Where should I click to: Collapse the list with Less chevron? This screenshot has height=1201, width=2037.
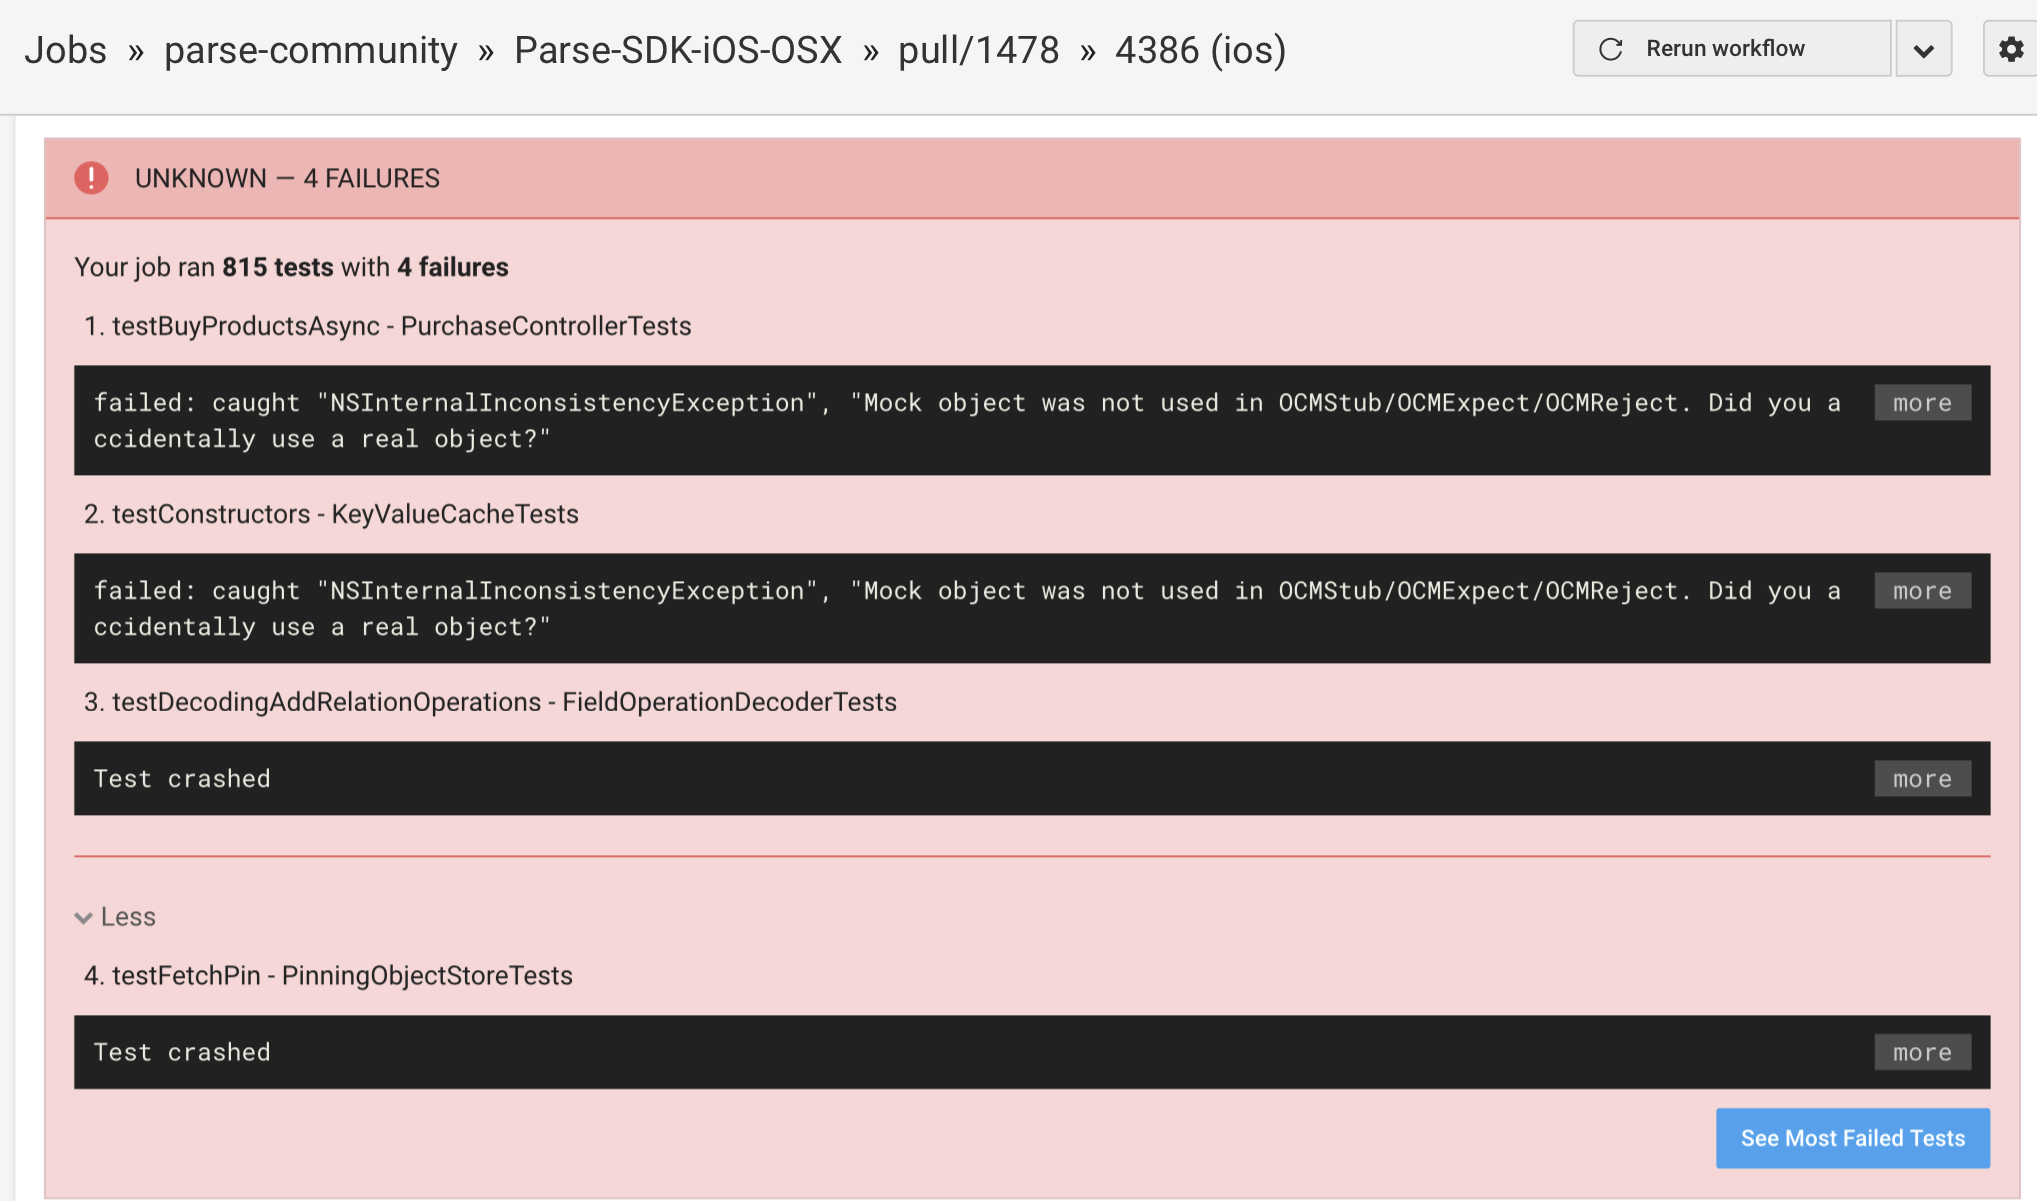(x=115, y=917)
